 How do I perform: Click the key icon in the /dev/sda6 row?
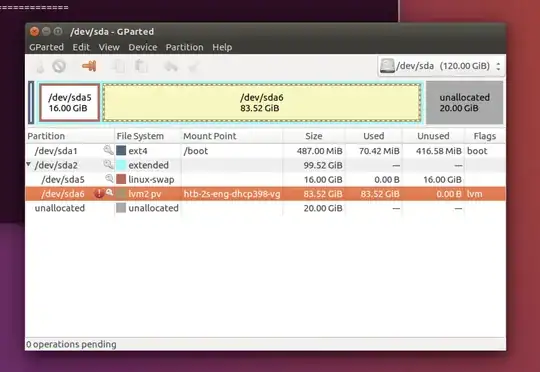point(110,193)
